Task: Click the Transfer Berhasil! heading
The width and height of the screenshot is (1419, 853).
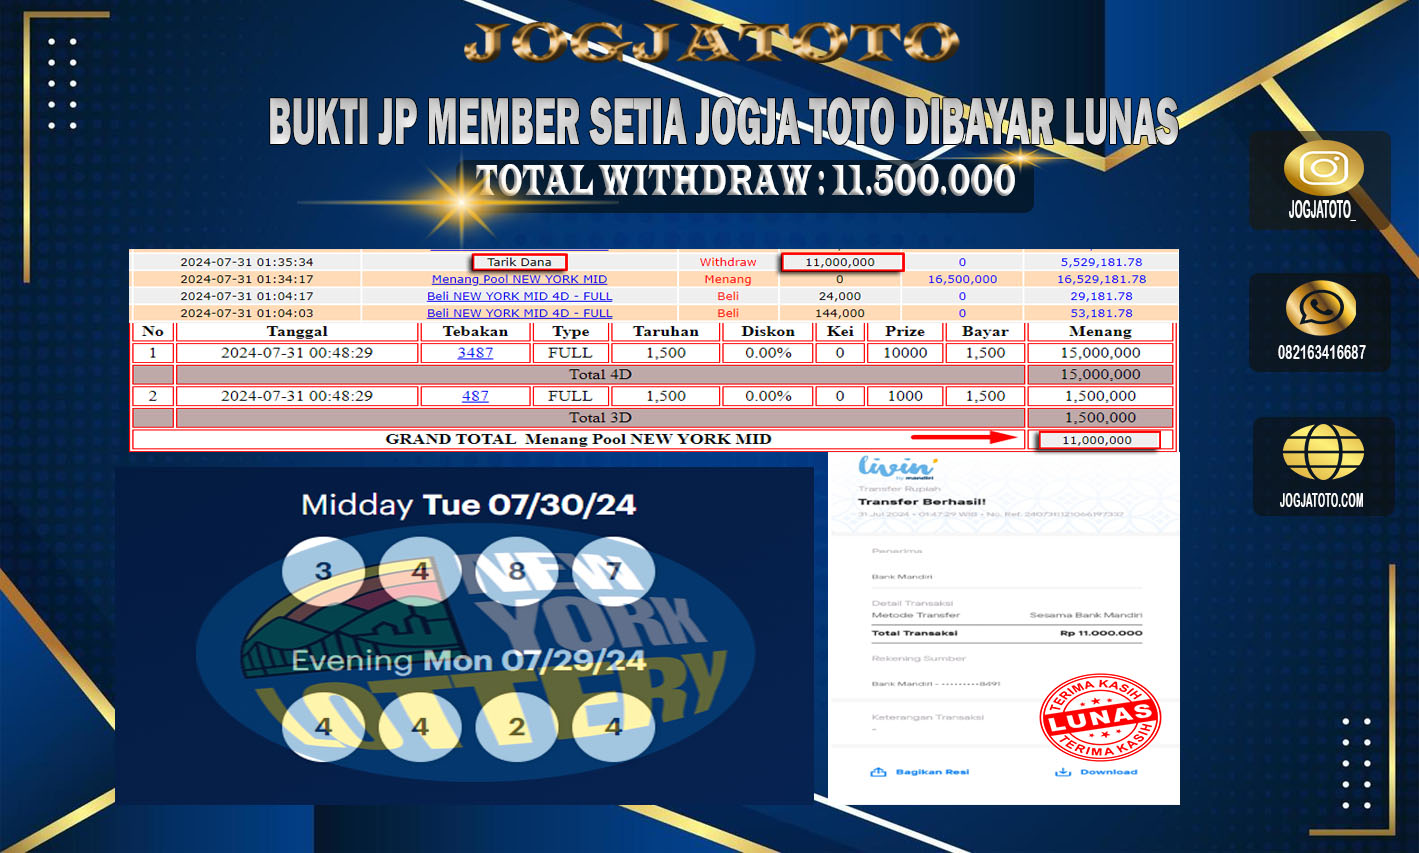Action: [x=922, y=502]
